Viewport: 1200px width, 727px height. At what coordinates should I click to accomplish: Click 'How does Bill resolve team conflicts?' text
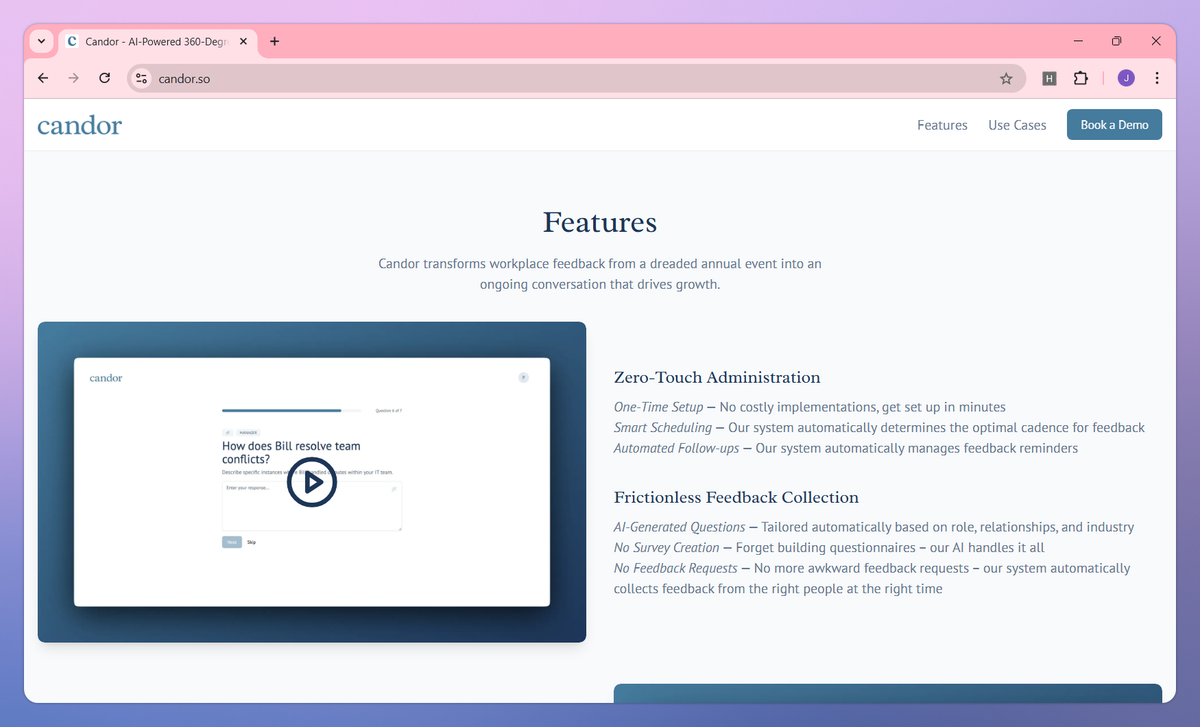(291, 452)
